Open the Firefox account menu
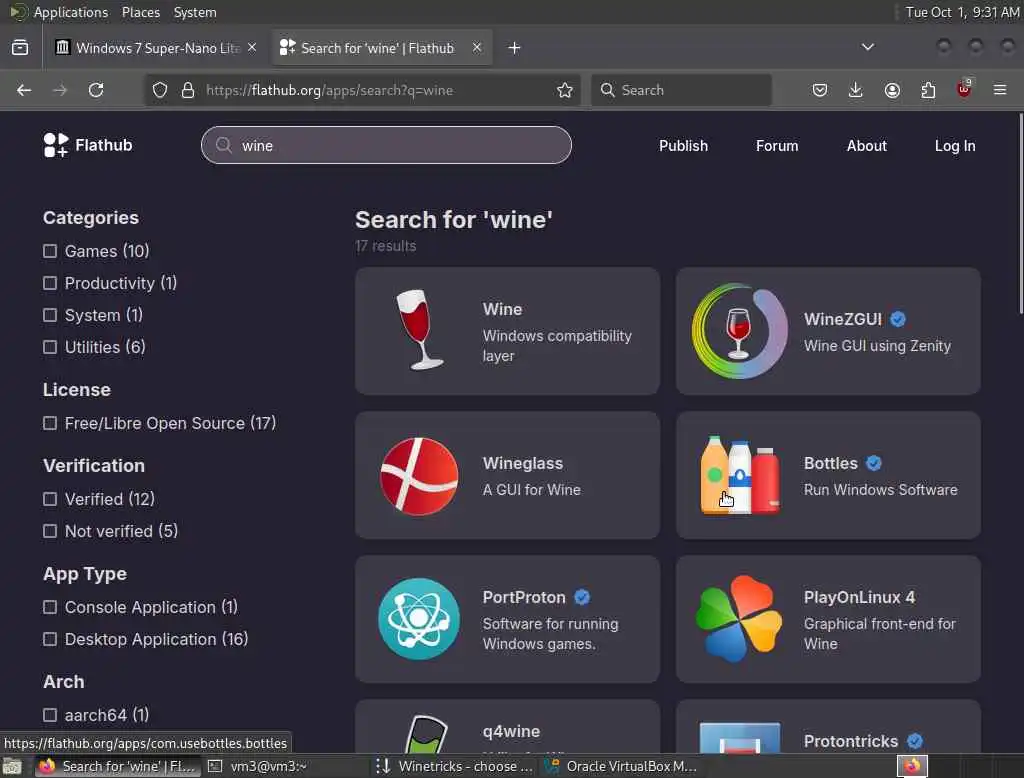 tap(892, 90)
